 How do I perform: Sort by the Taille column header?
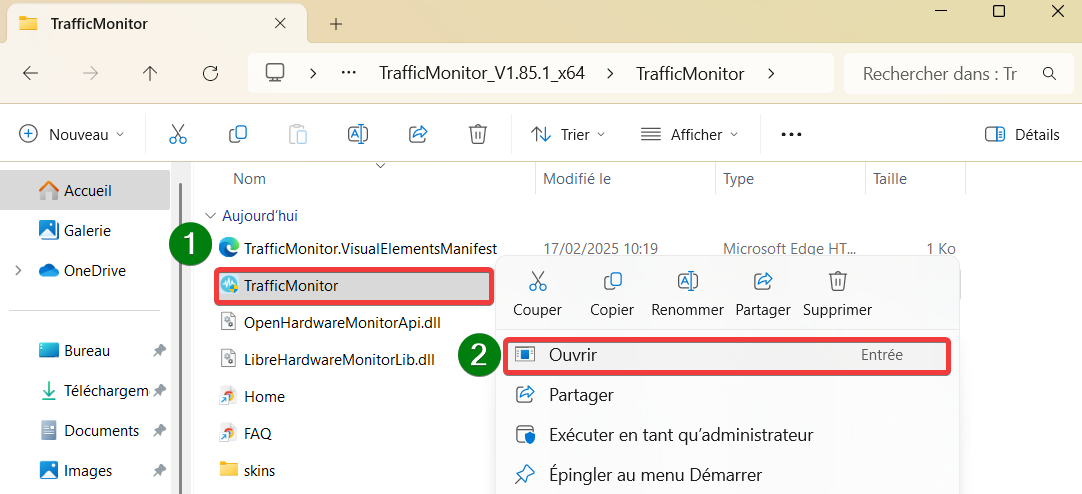point(889,179)
